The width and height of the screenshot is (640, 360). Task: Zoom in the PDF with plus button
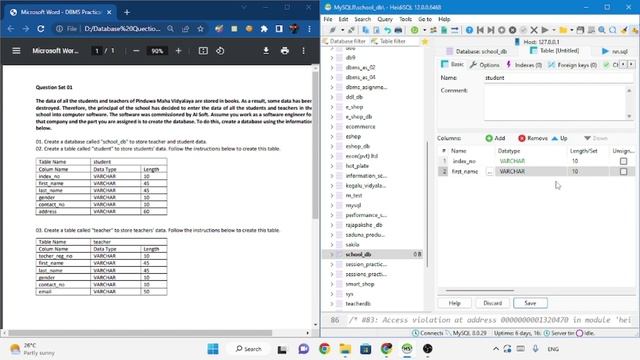pyautogui.click(x=178, y=51)
